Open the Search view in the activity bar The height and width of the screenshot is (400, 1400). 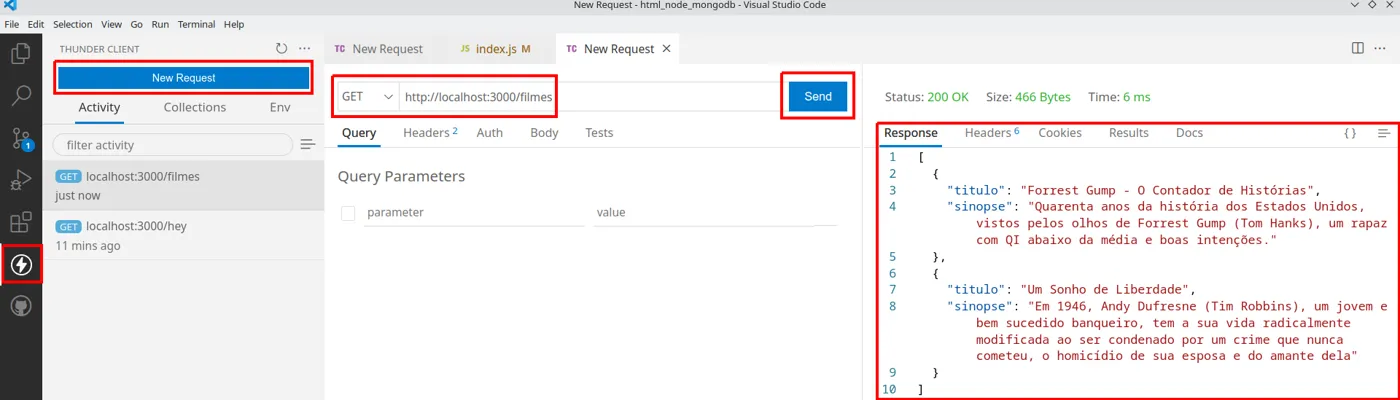point(20,96)
